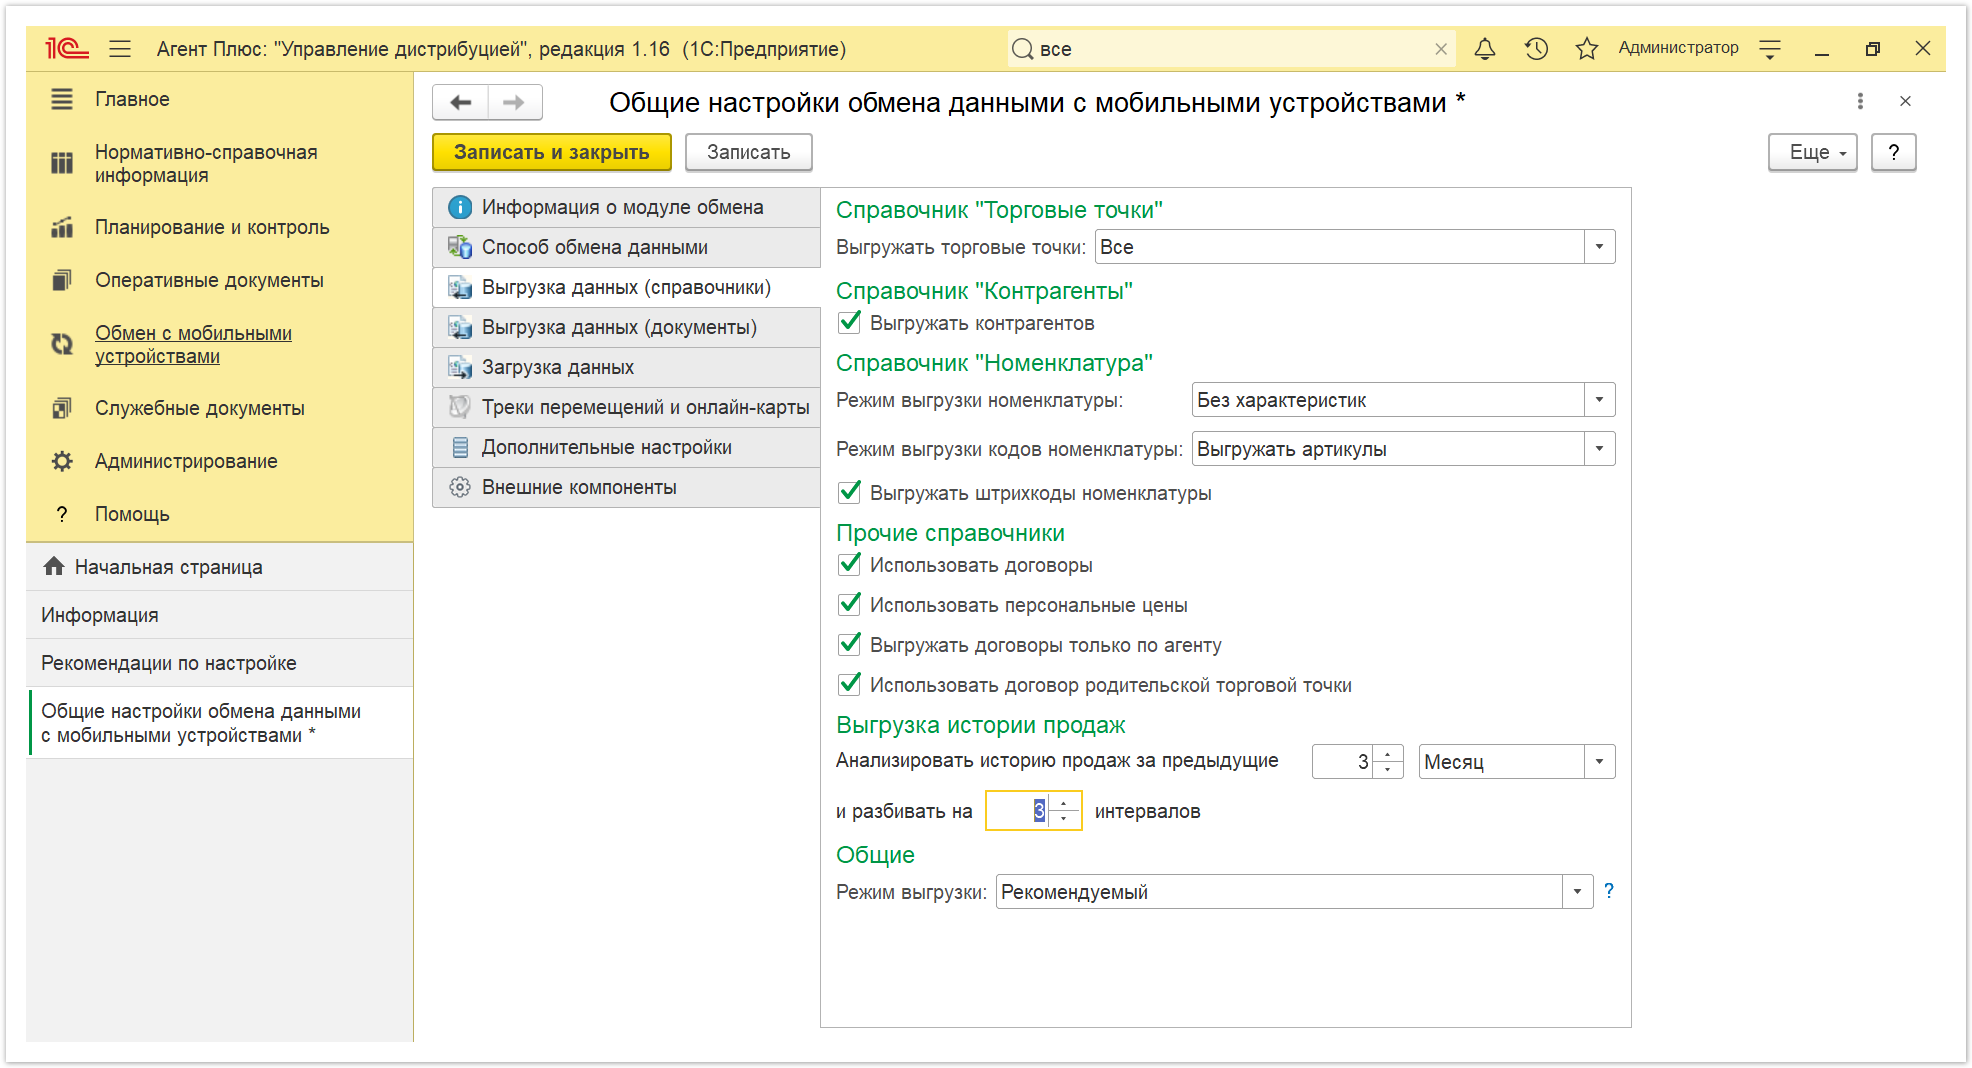Toggle Использовать персональные цены checkbox
Image resolution: width=1972 pixels, height=1068 pixels.
click(850, 604)
